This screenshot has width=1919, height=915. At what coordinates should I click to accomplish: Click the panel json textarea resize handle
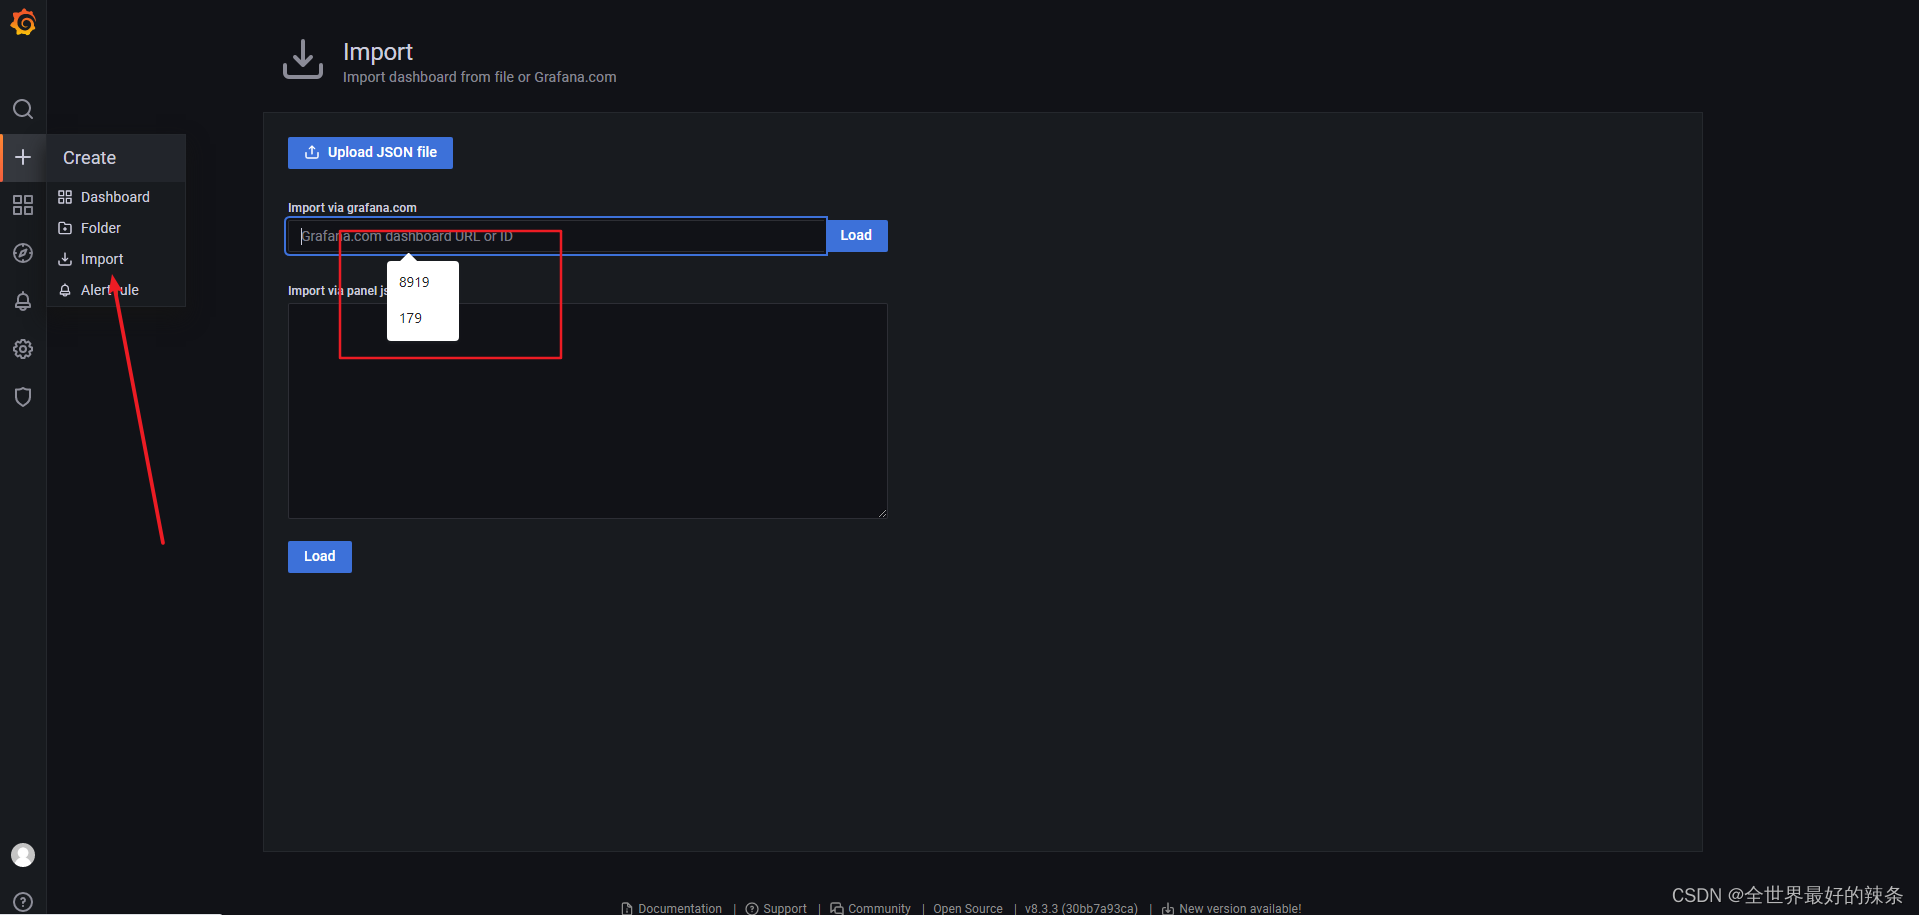(x=882, y=513)
